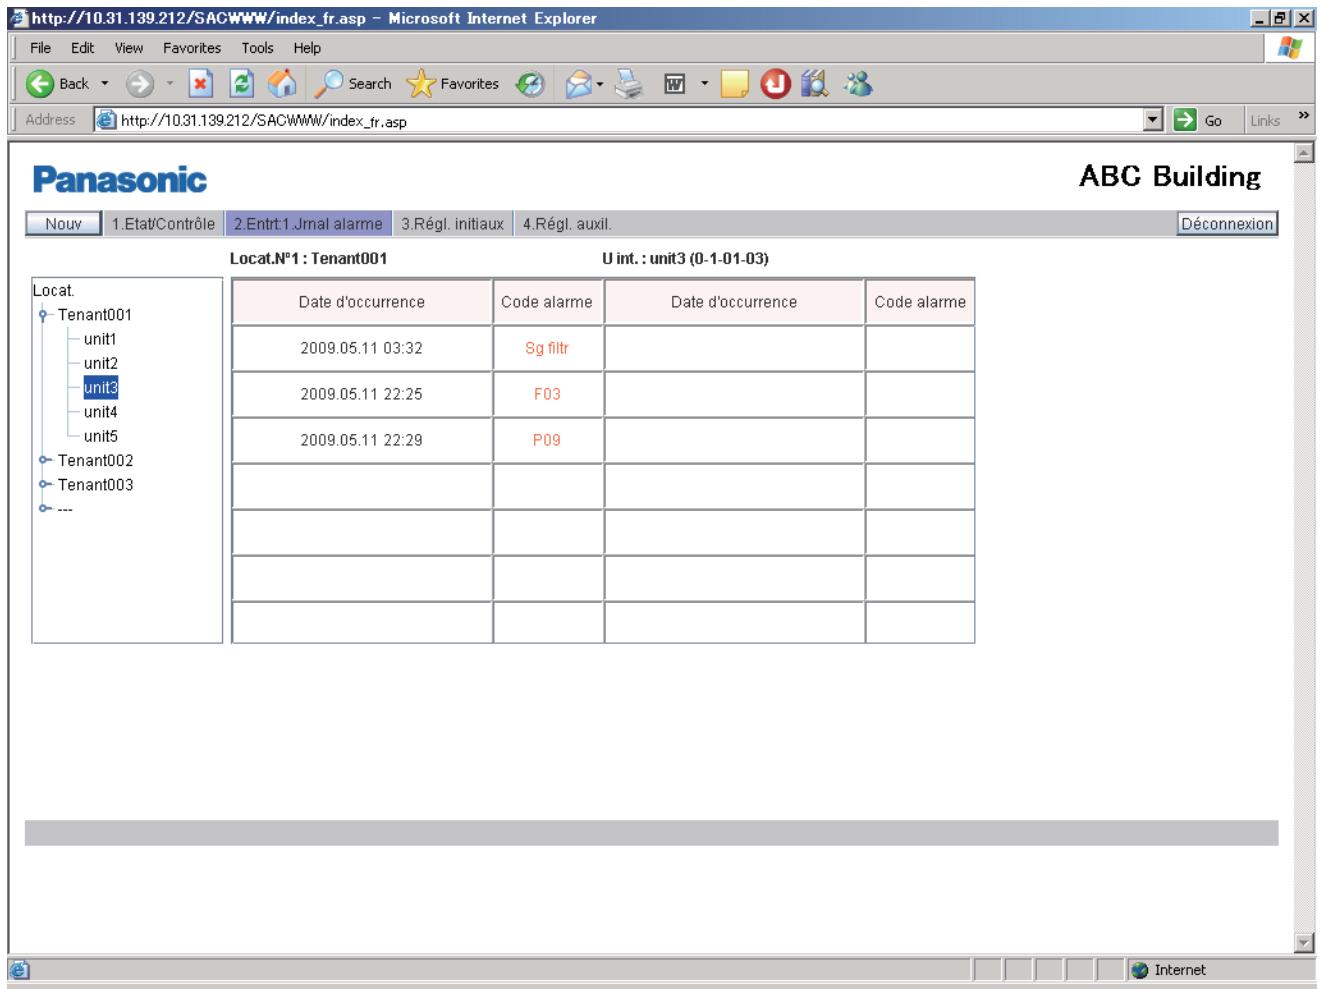This screenshot has height=989, width=1321.
Task: Select unit5 in the tree
Action: click(x=100, y=436)
